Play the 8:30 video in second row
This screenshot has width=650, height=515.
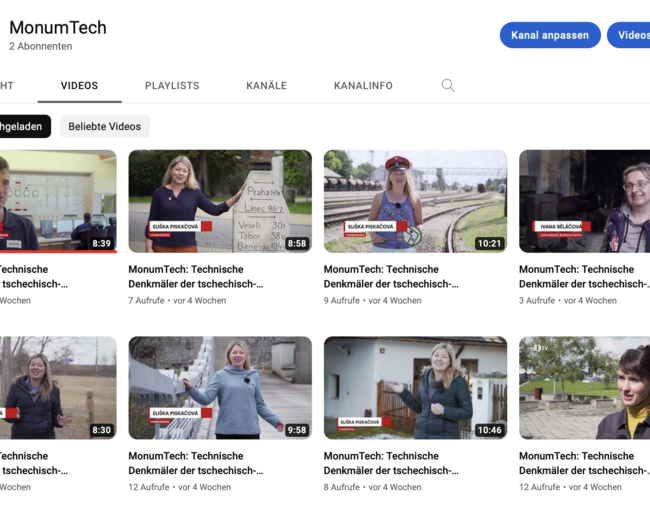pyautogui.click(x=57, y=387)
